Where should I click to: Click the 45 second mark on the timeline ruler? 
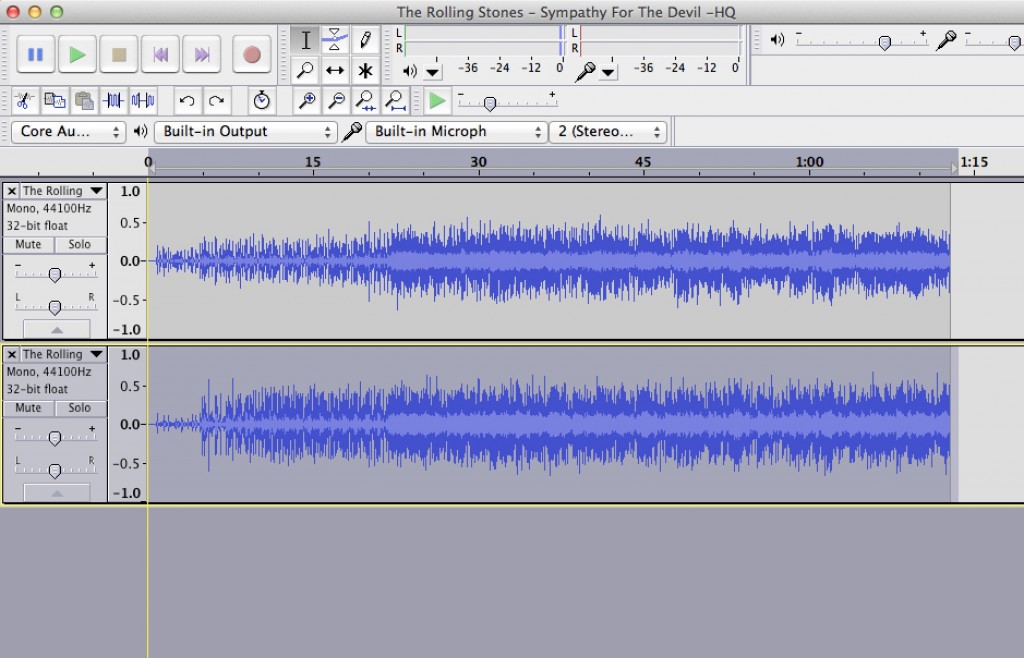point(643,163)
